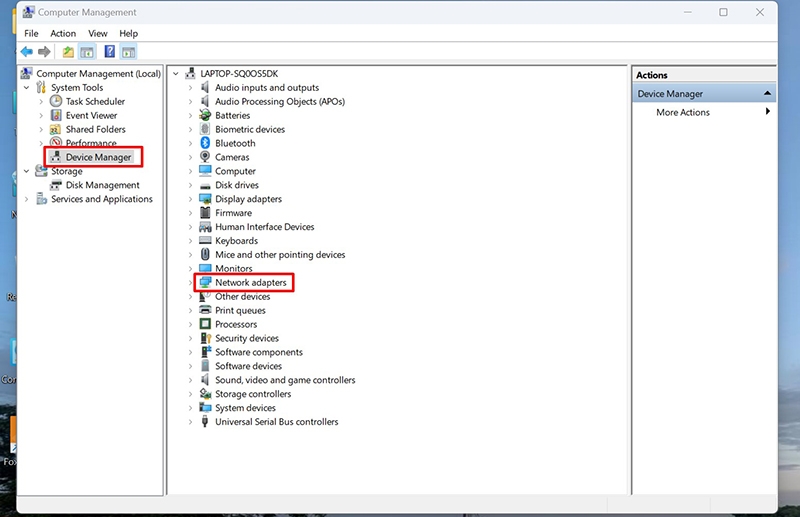This screenshot has height=517, width=800.
Task: Select the Software components category
Action: [259, 352]
